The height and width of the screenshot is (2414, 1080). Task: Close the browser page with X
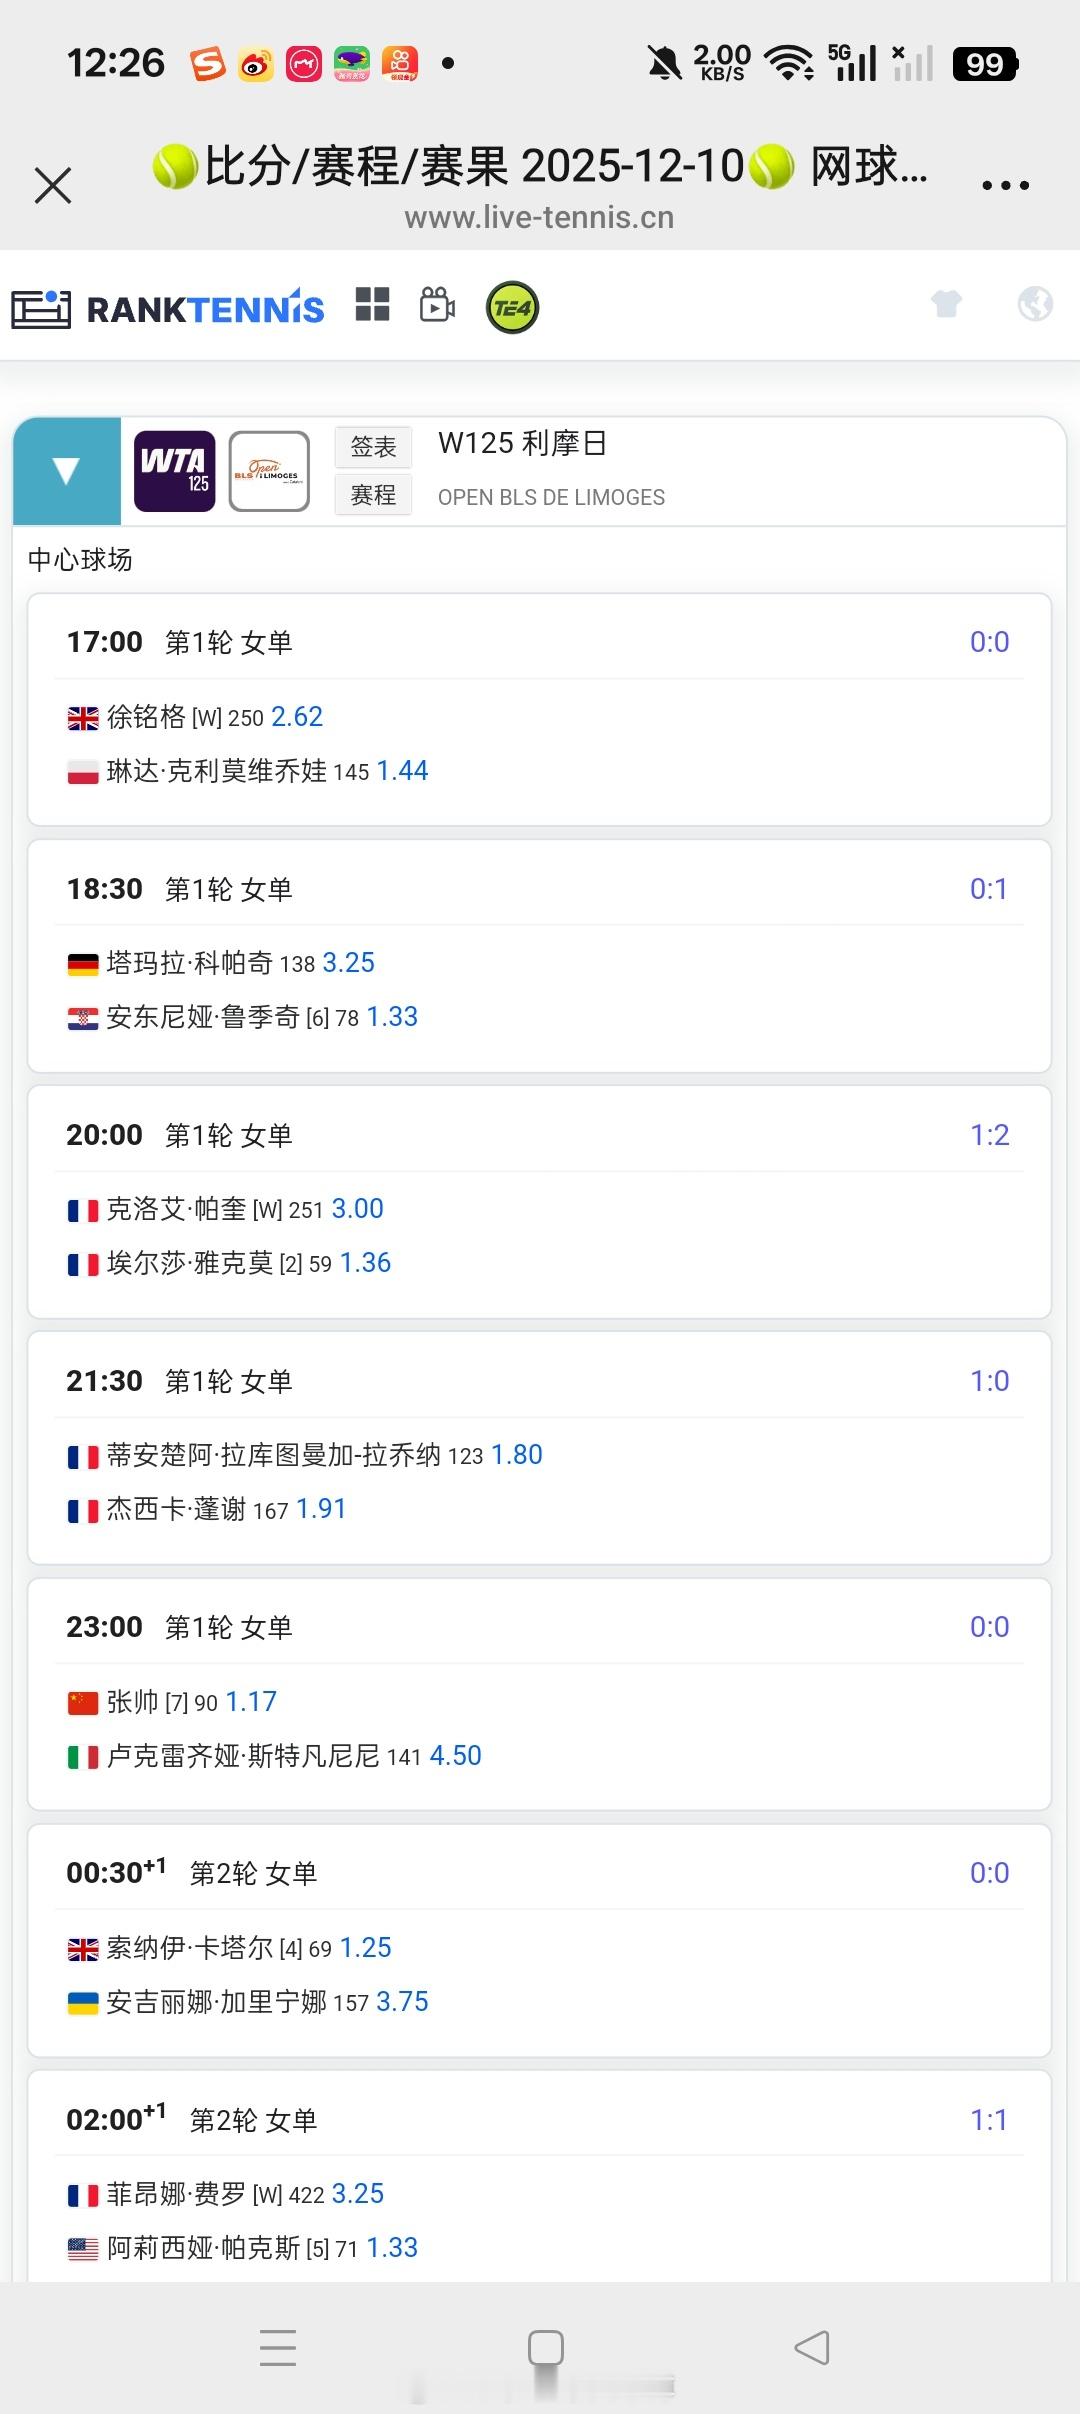[53, 185]
